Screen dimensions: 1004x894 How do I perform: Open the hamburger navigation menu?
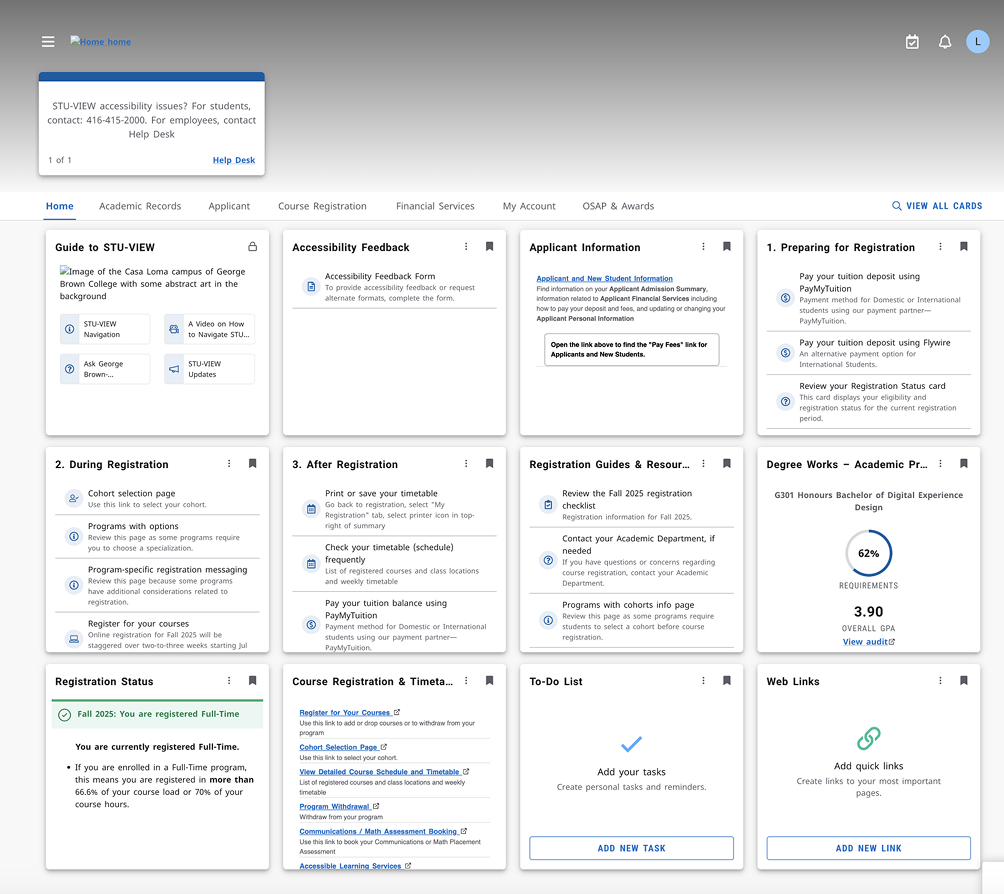[48, 42]
